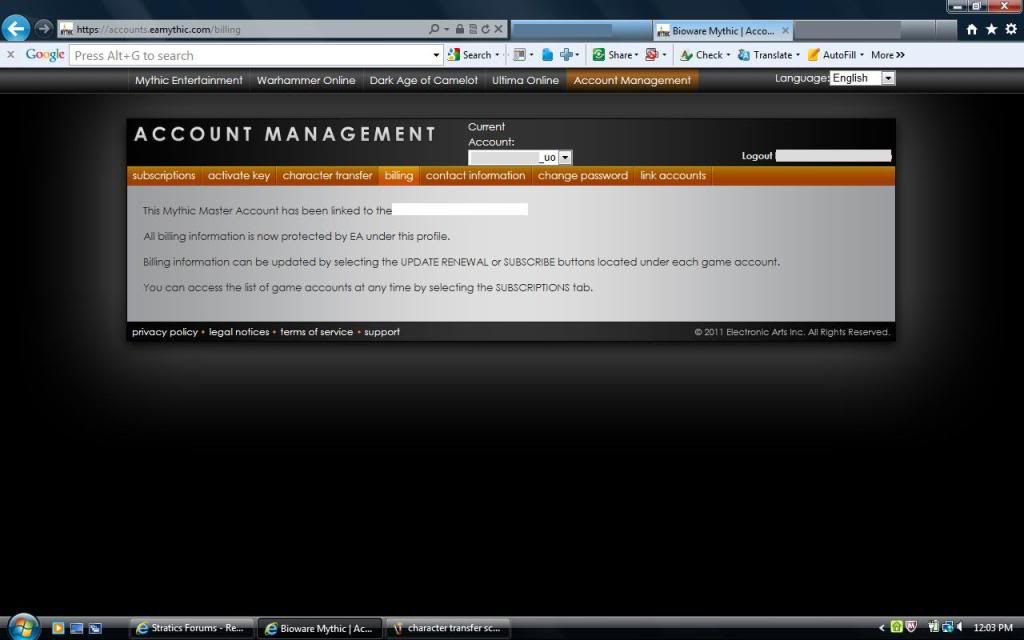This screenshot has width=1024, height=640.
Task: Click the red popup blocker icon
Action: 651,56
